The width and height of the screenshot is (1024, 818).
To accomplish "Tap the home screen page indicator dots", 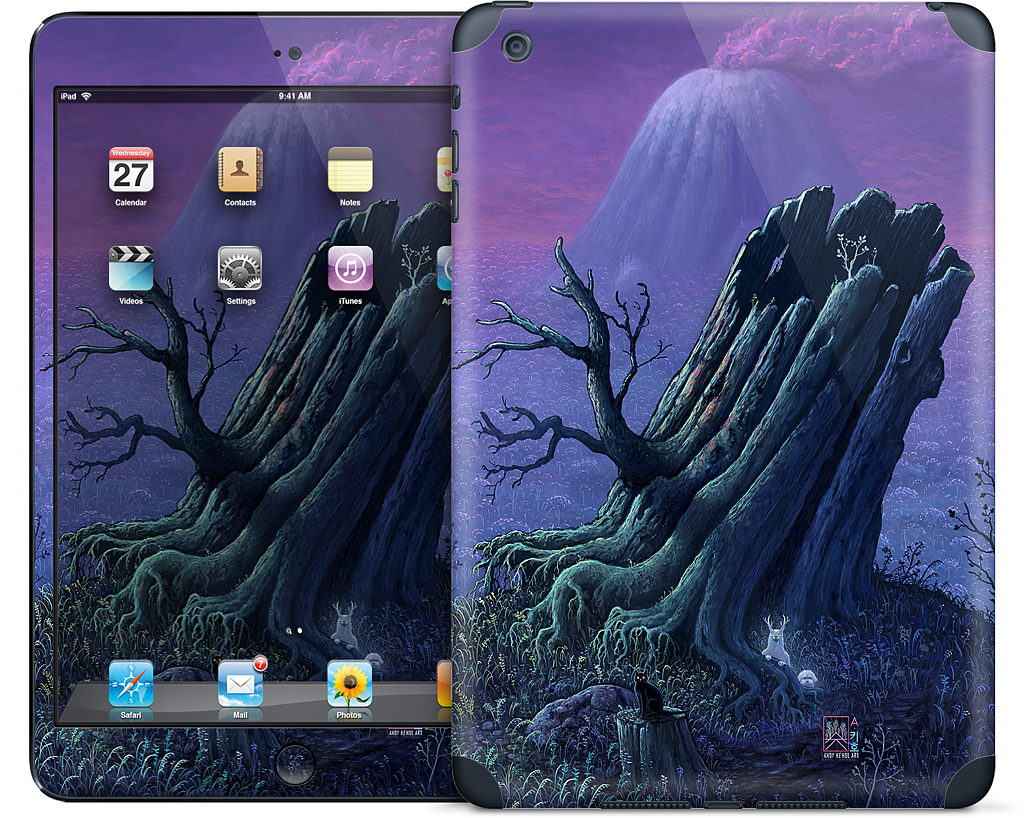I will point(294,631).
